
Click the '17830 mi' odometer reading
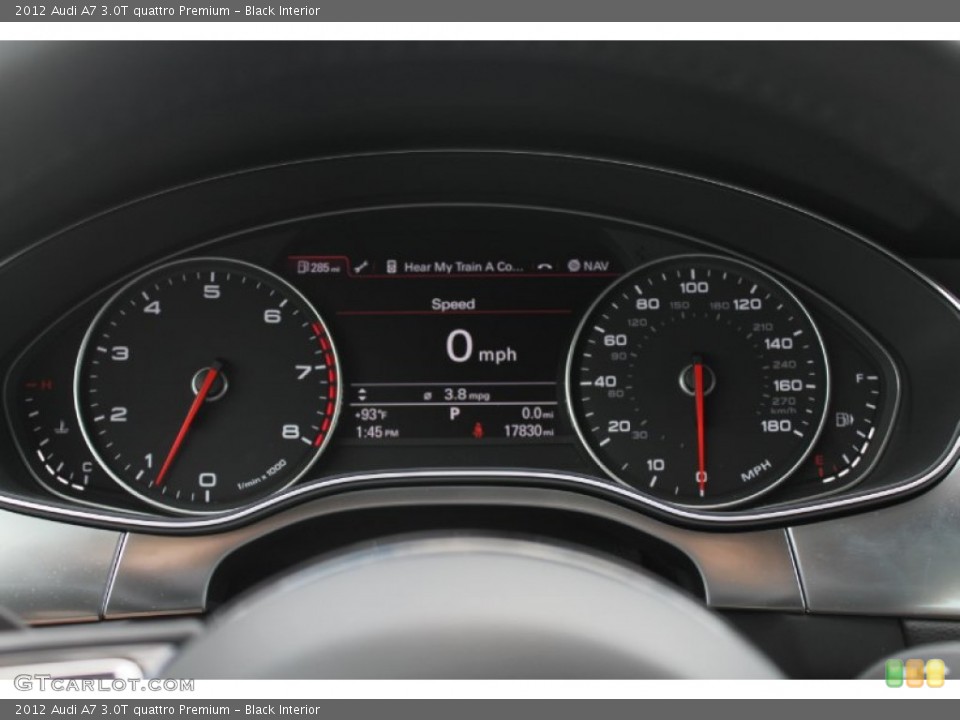[x=528, y=431]
